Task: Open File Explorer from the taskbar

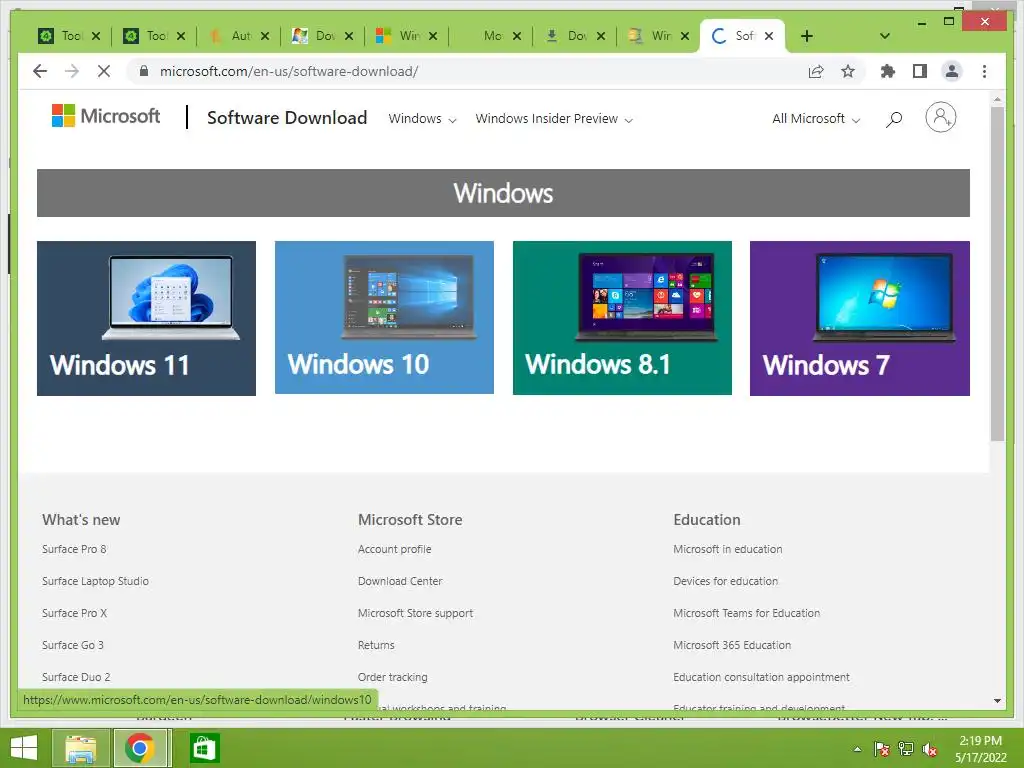Action: (80, 748)
